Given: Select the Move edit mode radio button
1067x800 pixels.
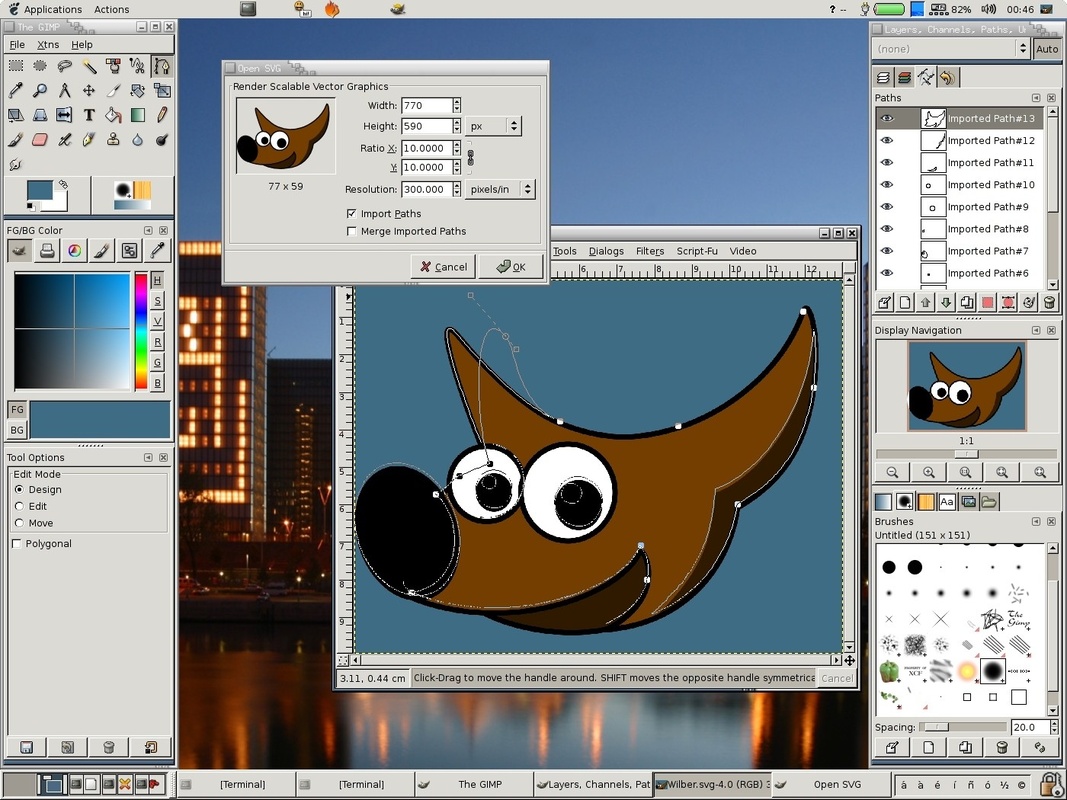Looking at the screenshot, I should [x=18, y=523].
